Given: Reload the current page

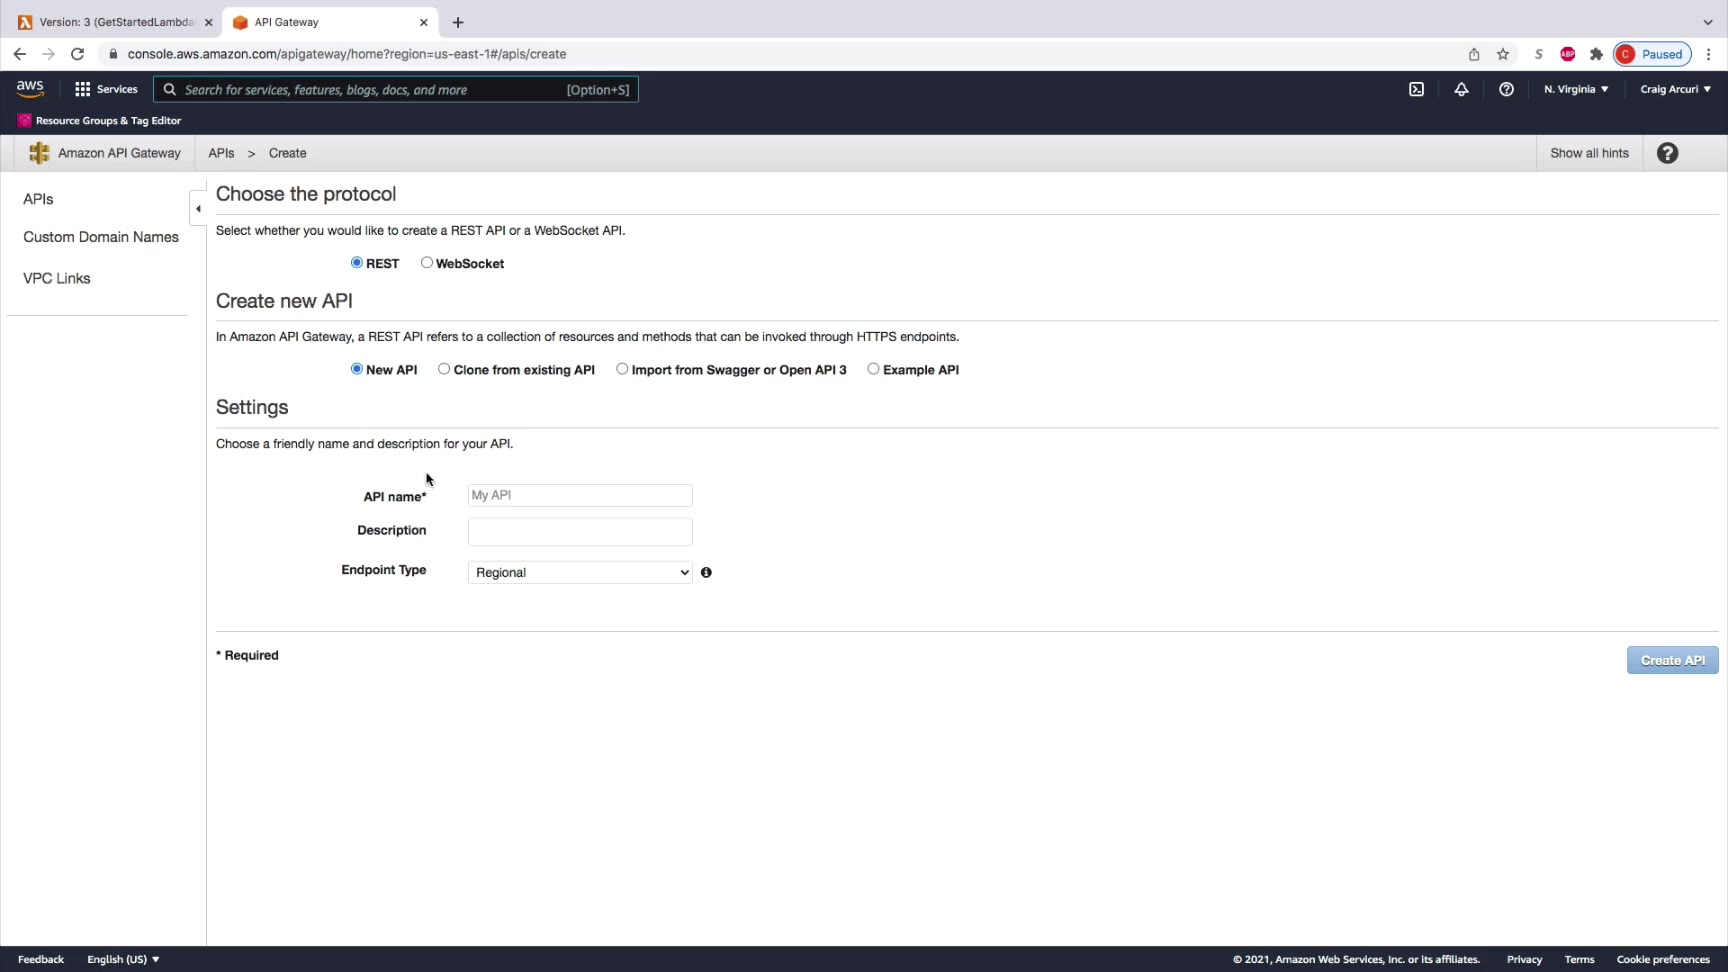Looking at the screenshot, I should click(x=77, y=54).
